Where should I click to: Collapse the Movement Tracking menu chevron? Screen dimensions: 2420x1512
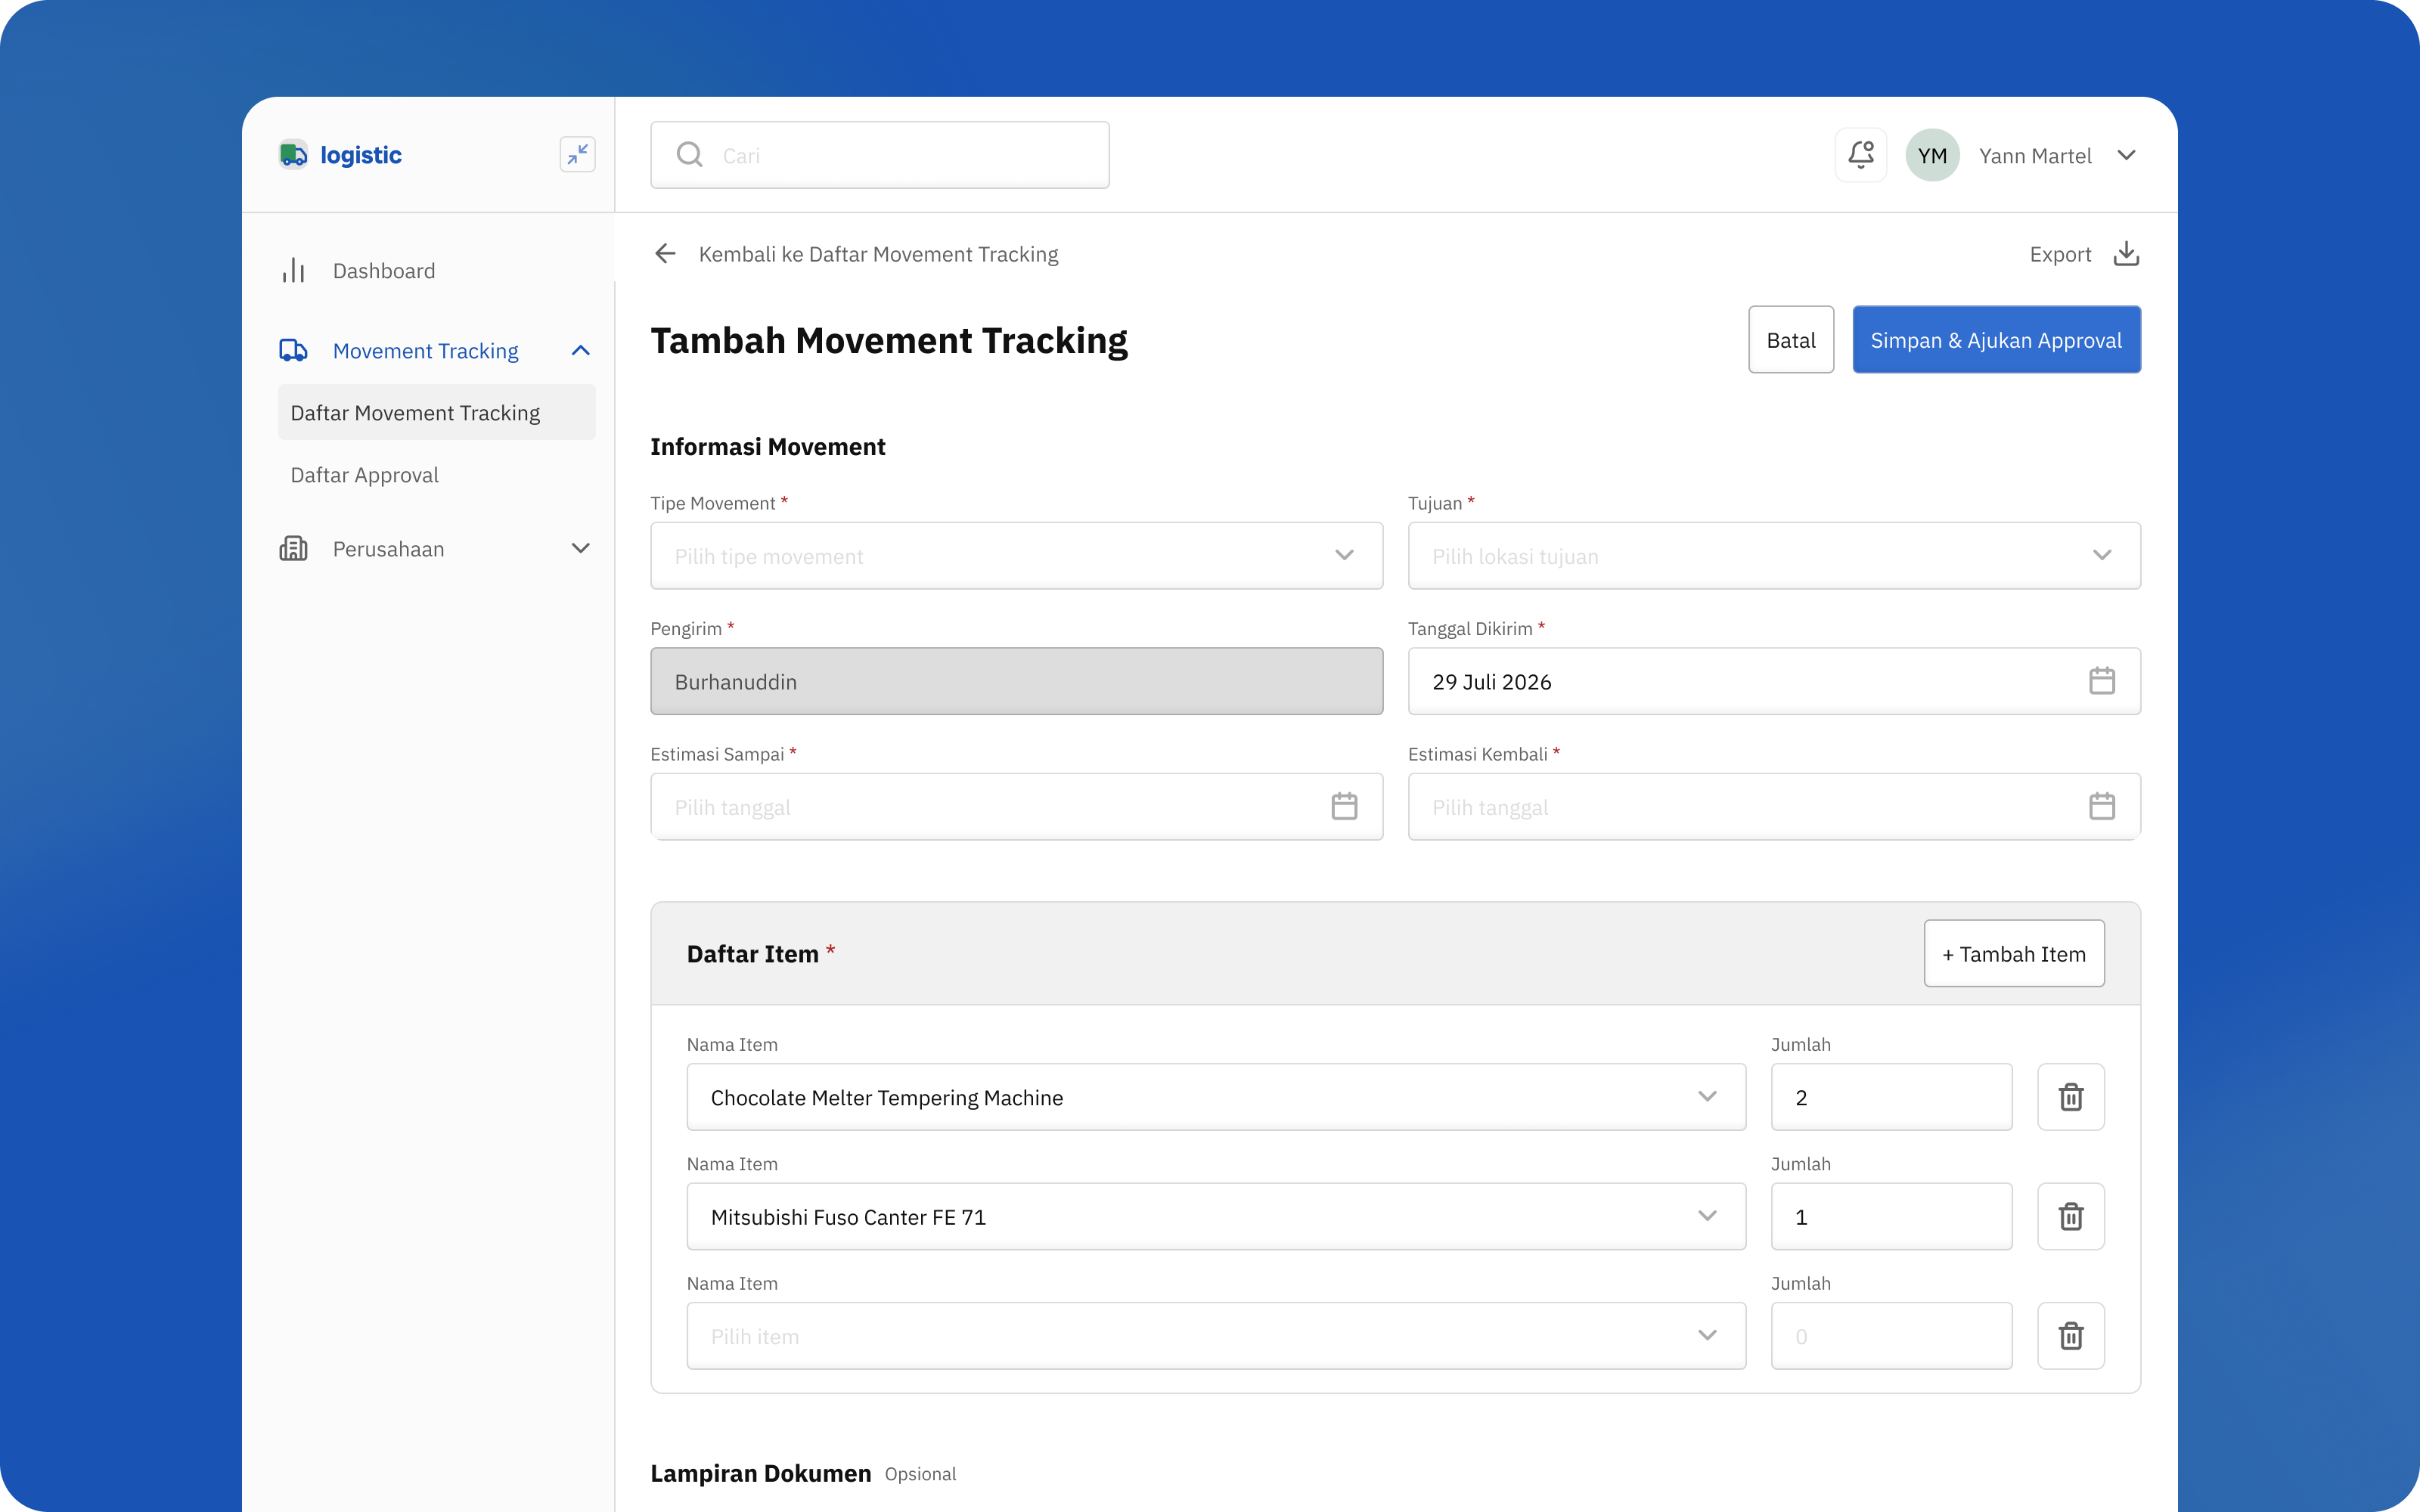coord(580,351)
